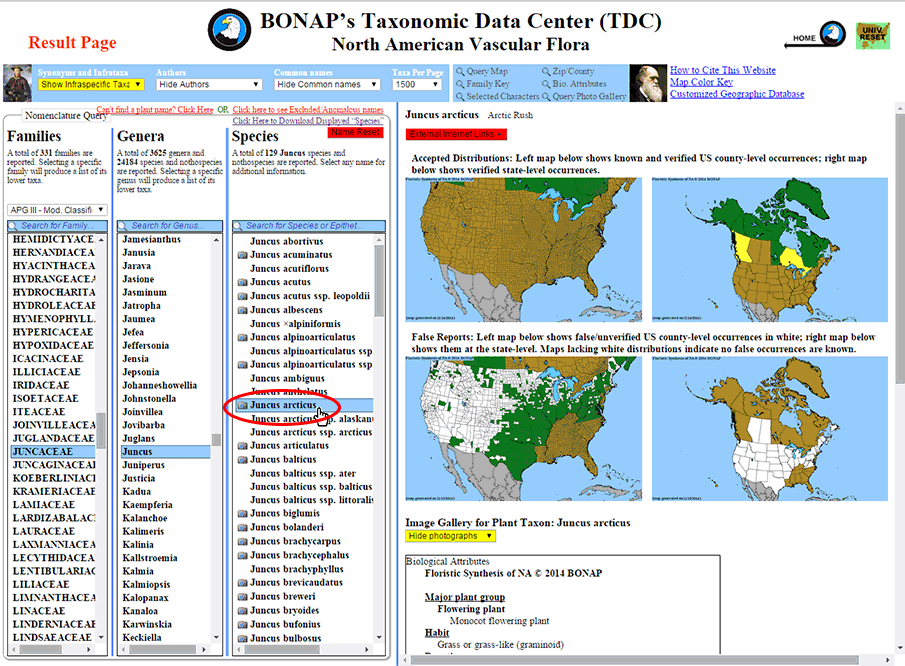Select Juncus ambiguus in Species list

point(287,378)
